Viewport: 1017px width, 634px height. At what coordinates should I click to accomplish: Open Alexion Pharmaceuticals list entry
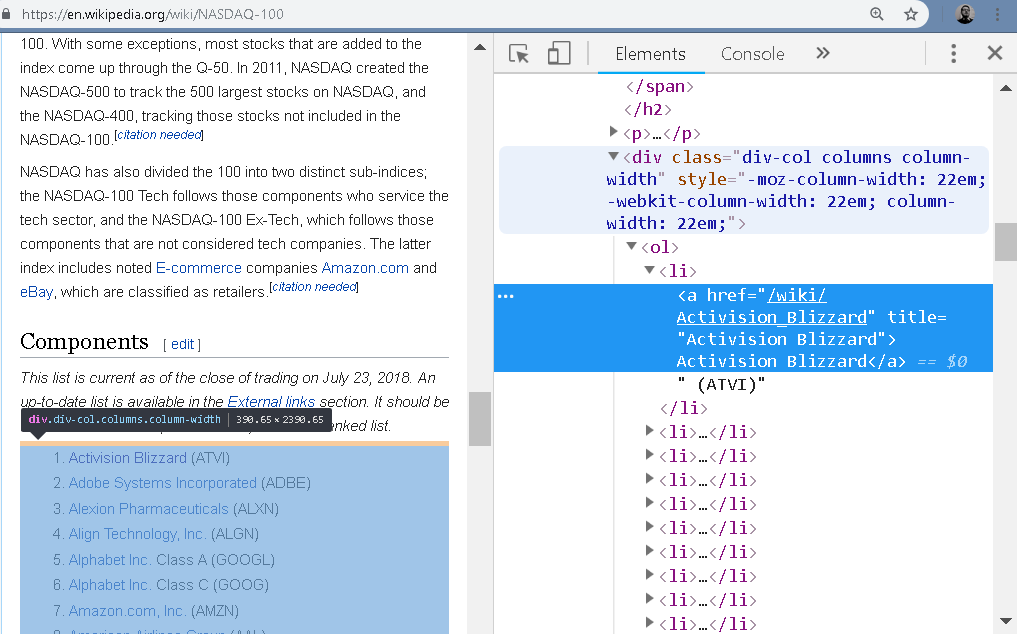(x=149, y=509)
